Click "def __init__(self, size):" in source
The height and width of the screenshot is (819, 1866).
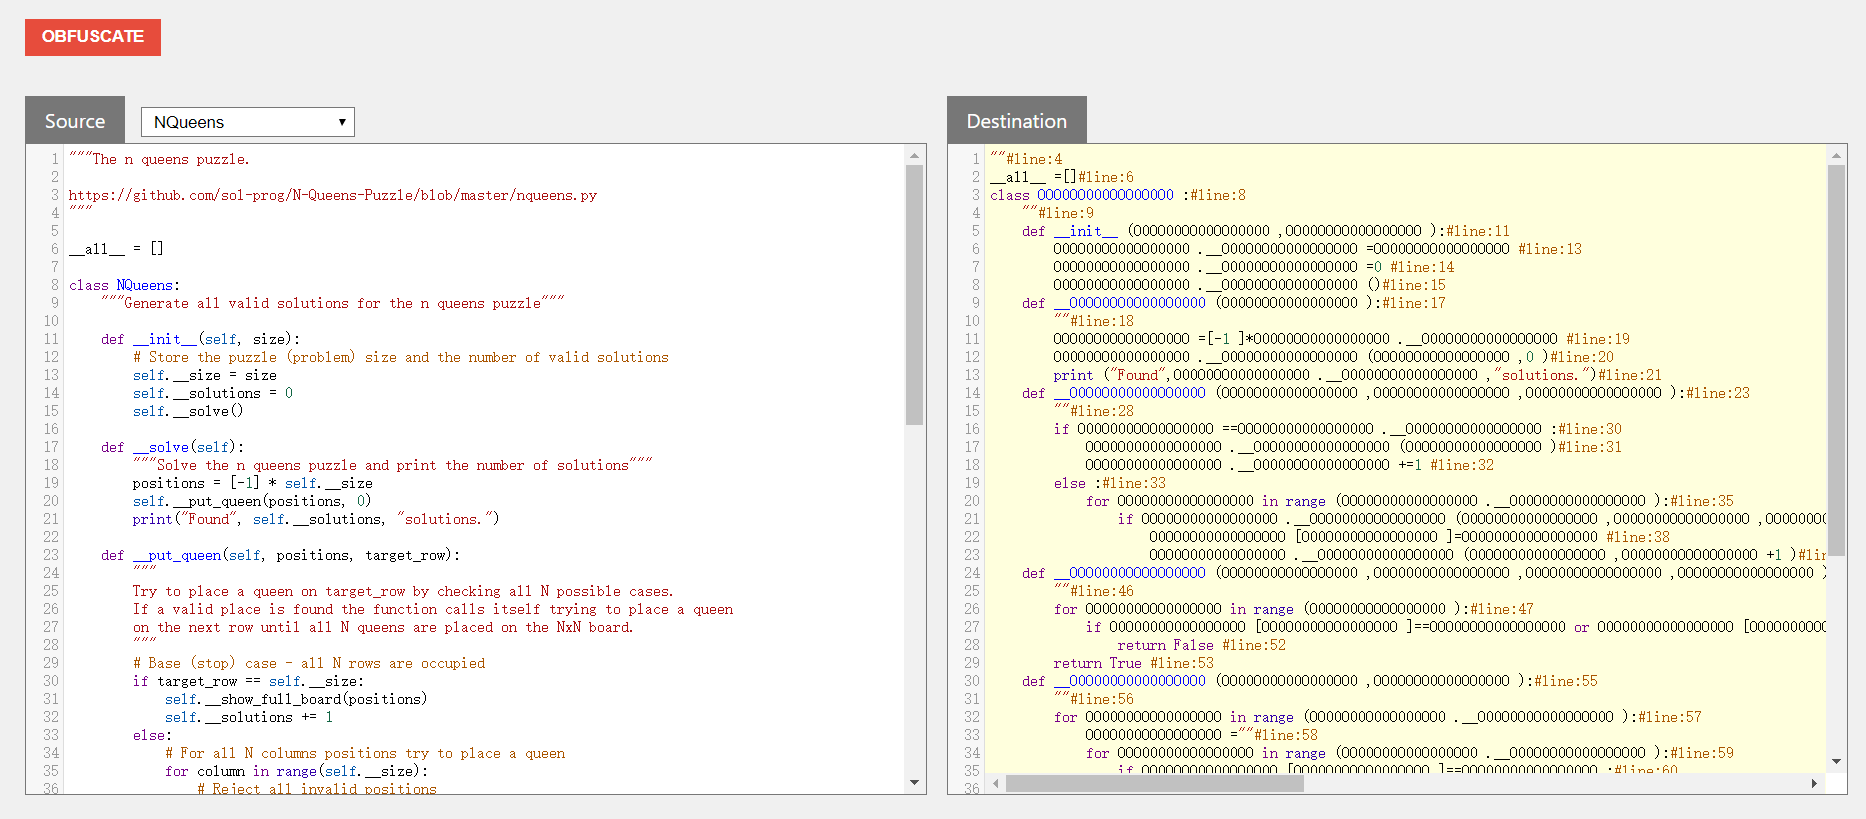coord(200,339)
